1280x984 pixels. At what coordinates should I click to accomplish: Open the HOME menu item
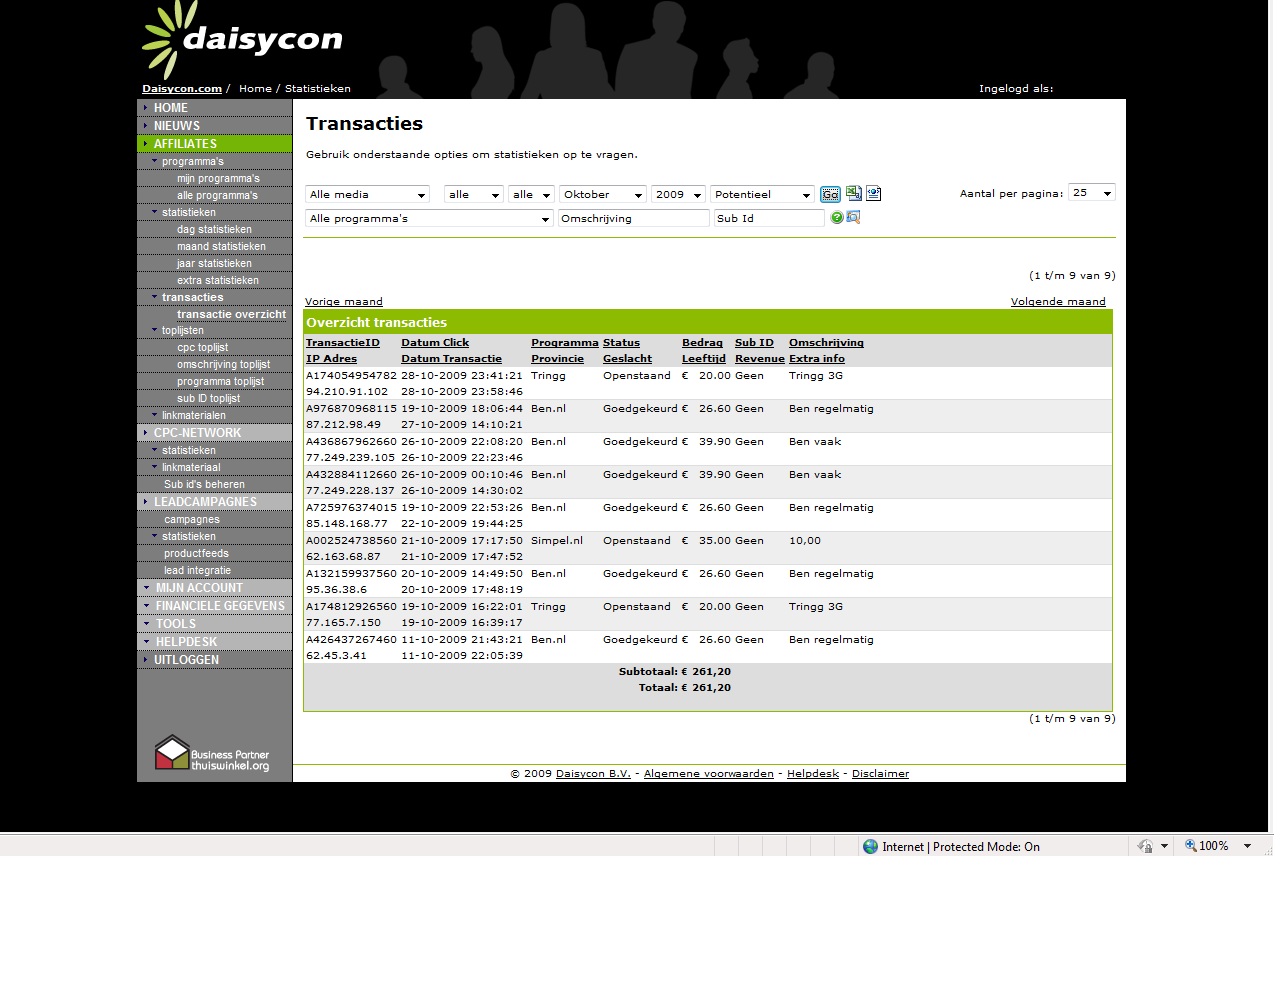pos(170,108)
